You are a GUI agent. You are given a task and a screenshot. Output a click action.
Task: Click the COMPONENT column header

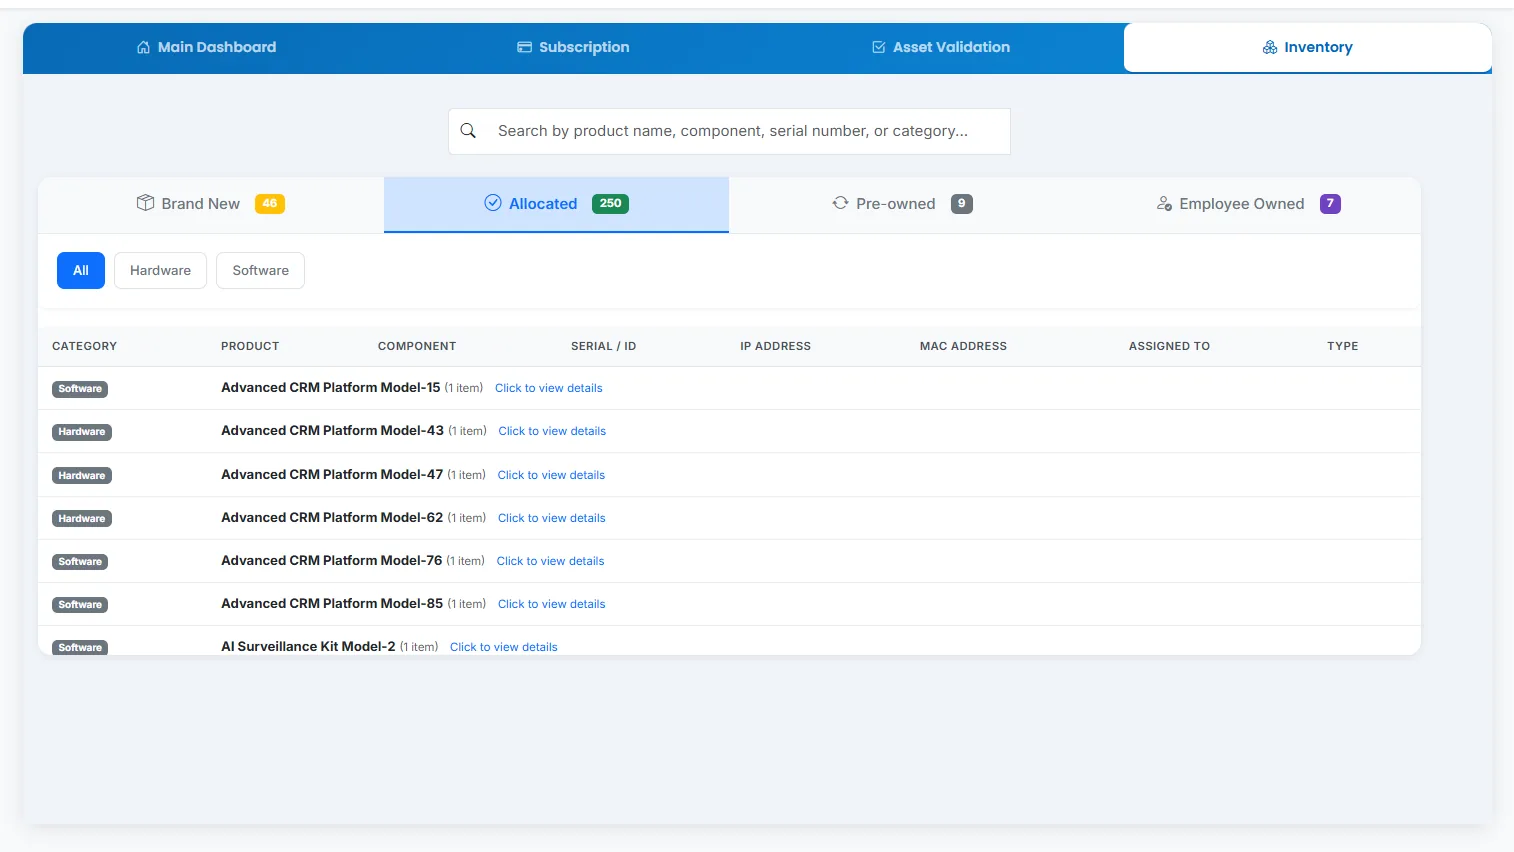tap(417, 346)
